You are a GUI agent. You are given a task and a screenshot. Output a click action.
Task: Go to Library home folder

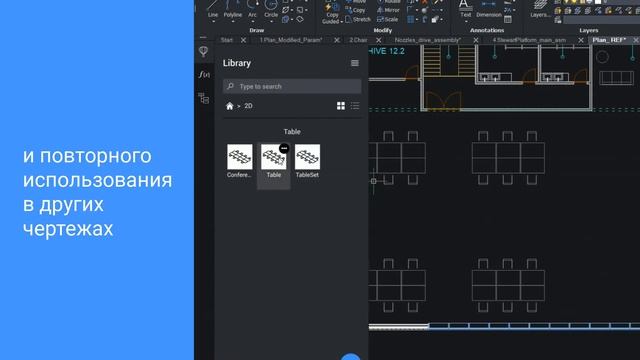click(229, 106)
